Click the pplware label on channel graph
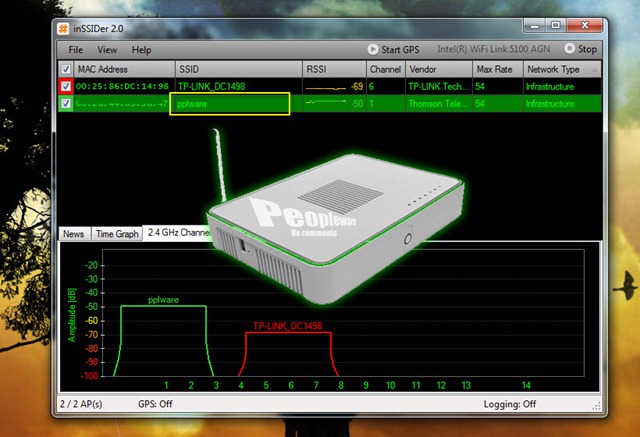This screenshot has height=437, width=640. tap(163, 300)
